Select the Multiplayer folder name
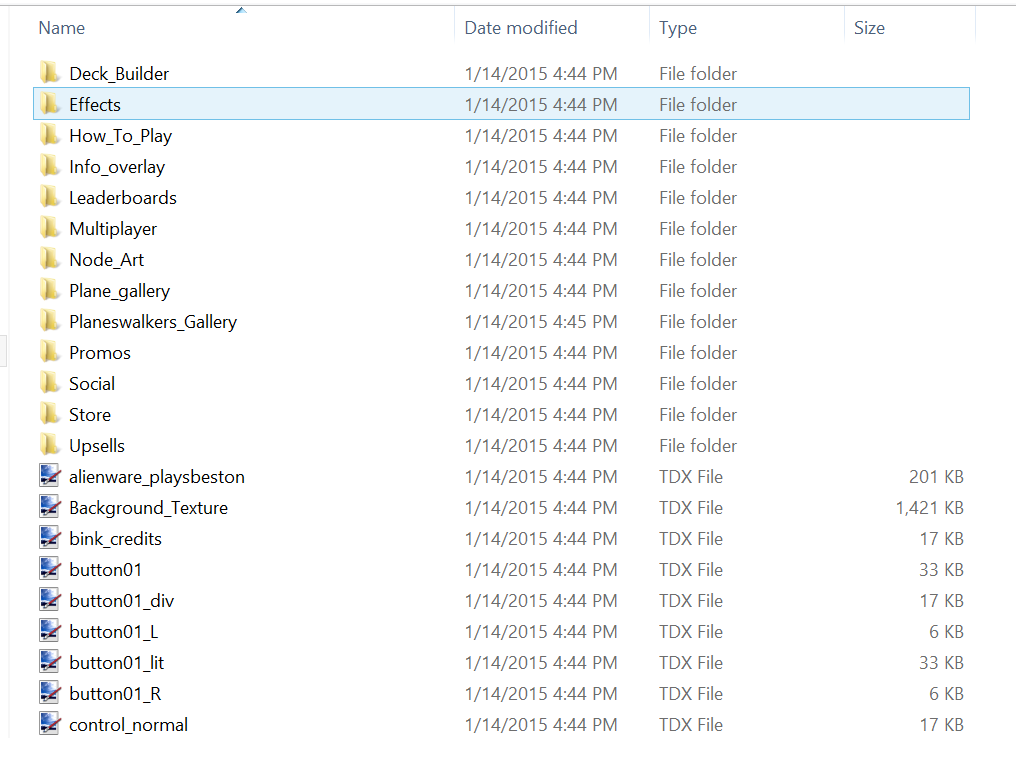Screen dimensions: 1016x766 point(113,229)
